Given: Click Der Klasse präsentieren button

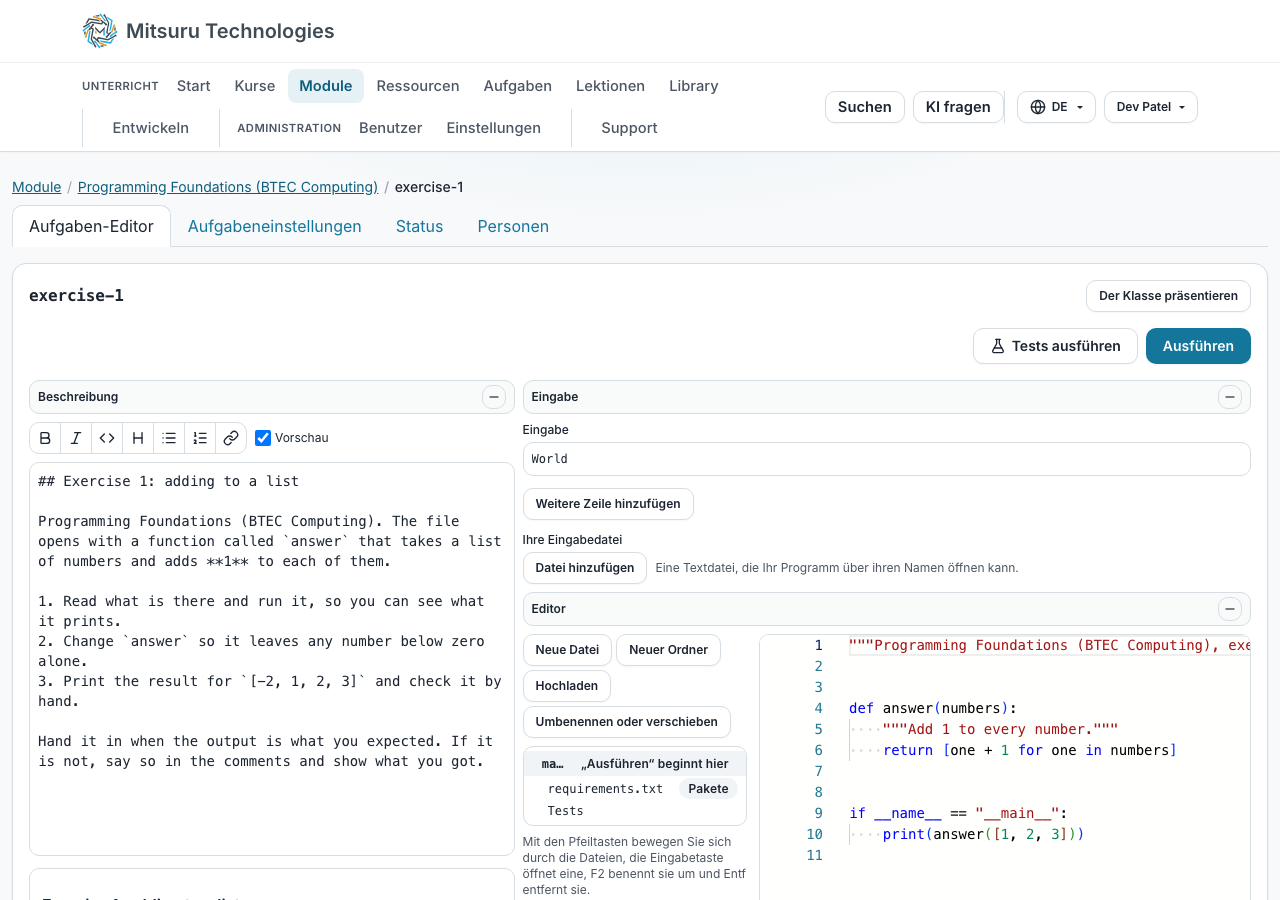Looking at the screenshot, I should pos(1168,296).
